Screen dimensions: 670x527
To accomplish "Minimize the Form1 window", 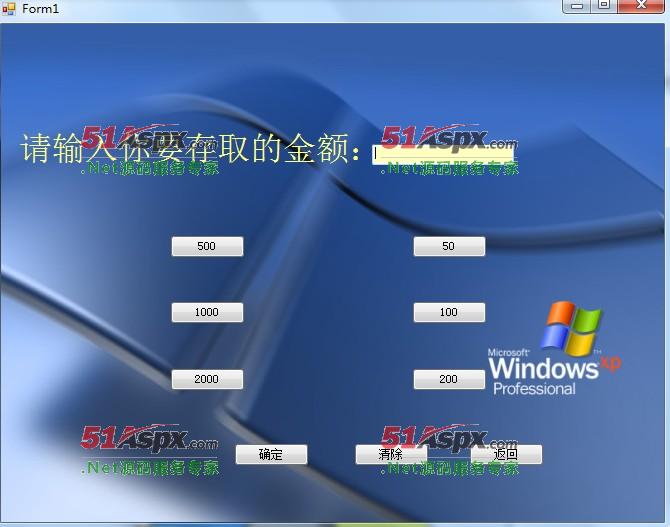I will click(577, 6).
